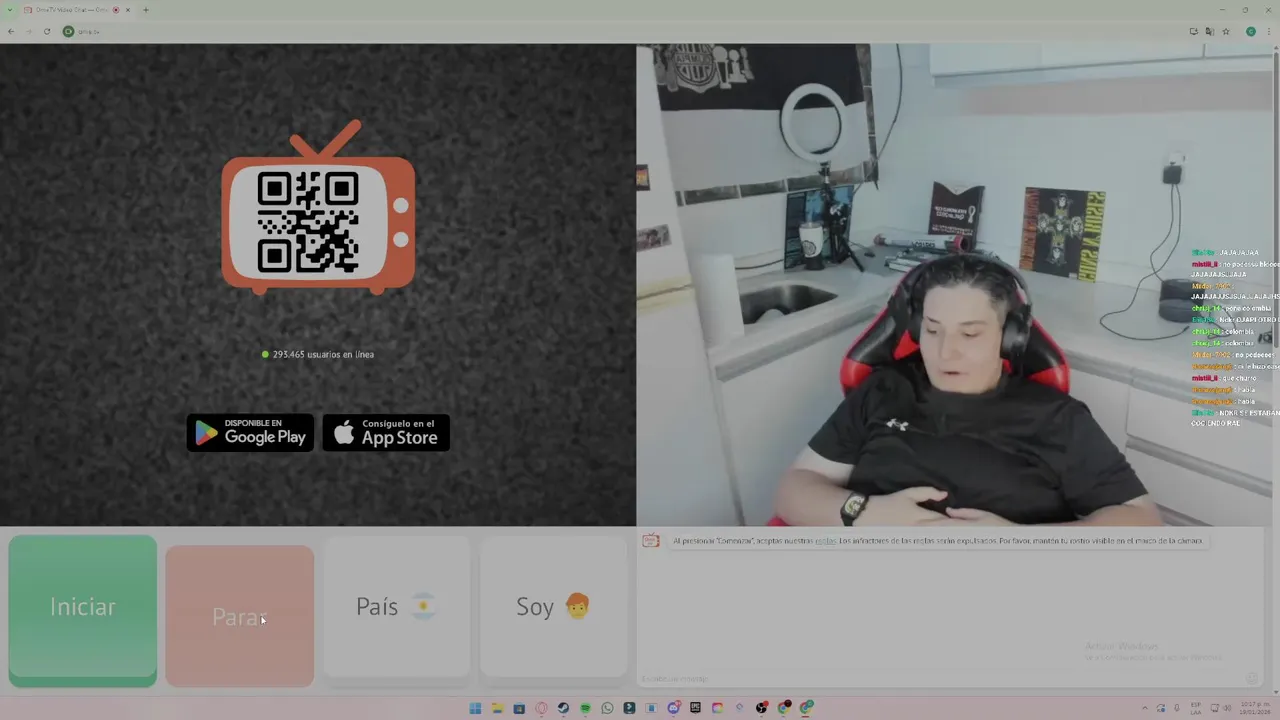Open Opera GX from the taskbar
1280x720 pixels.
[x=541, y=708]
